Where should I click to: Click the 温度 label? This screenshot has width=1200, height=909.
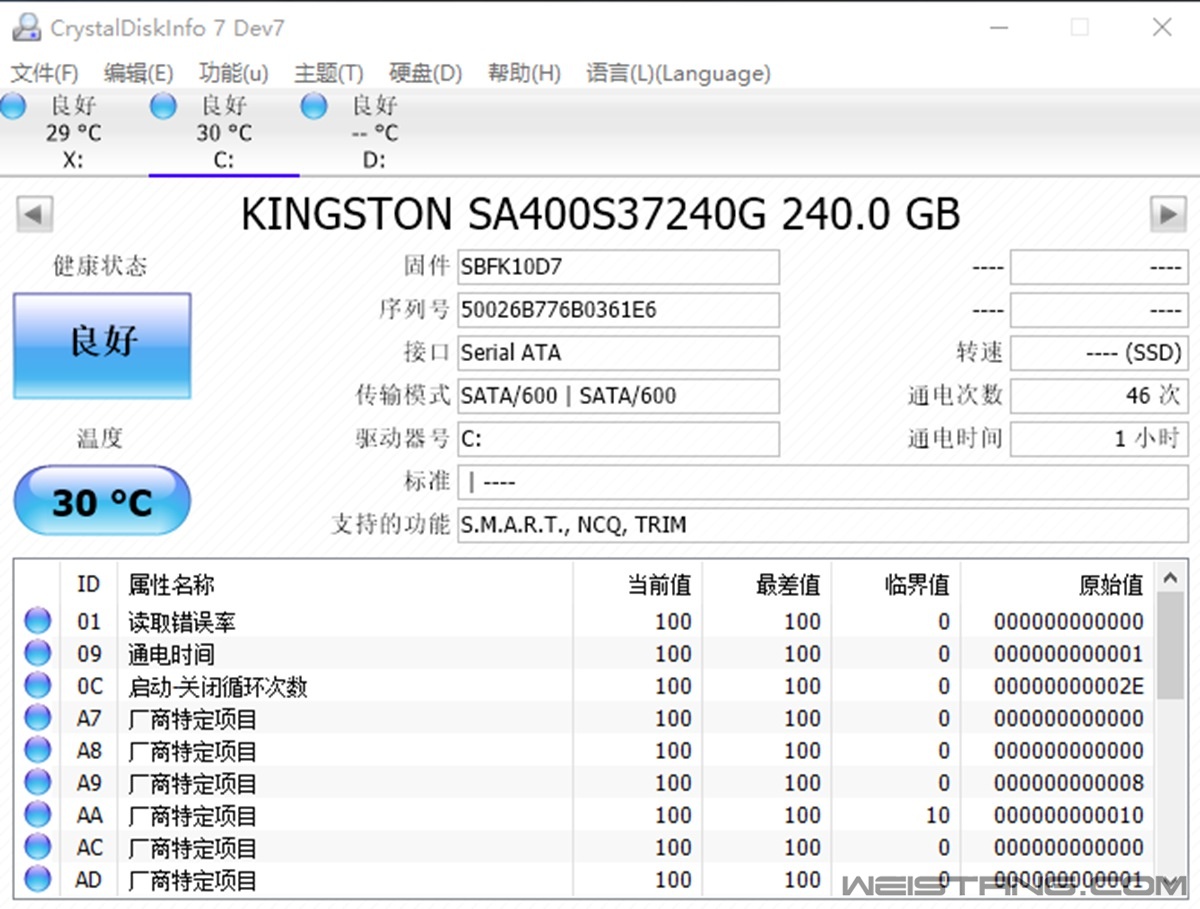[99, 438]
